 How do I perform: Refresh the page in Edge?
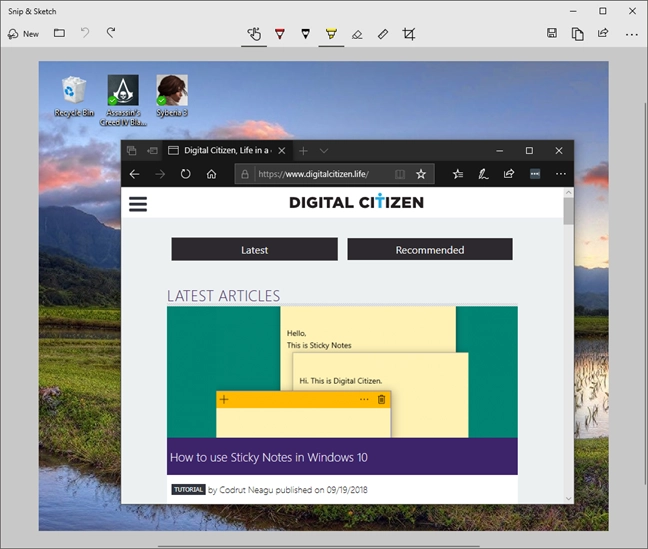(186, 174)
